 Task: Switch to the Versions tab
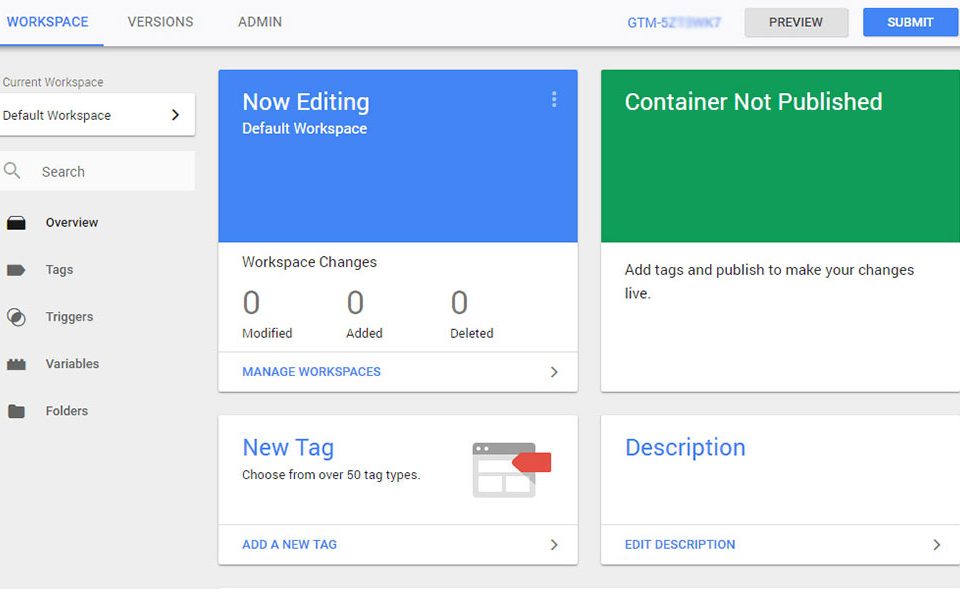pyautogui.click(x=160, y=21)
